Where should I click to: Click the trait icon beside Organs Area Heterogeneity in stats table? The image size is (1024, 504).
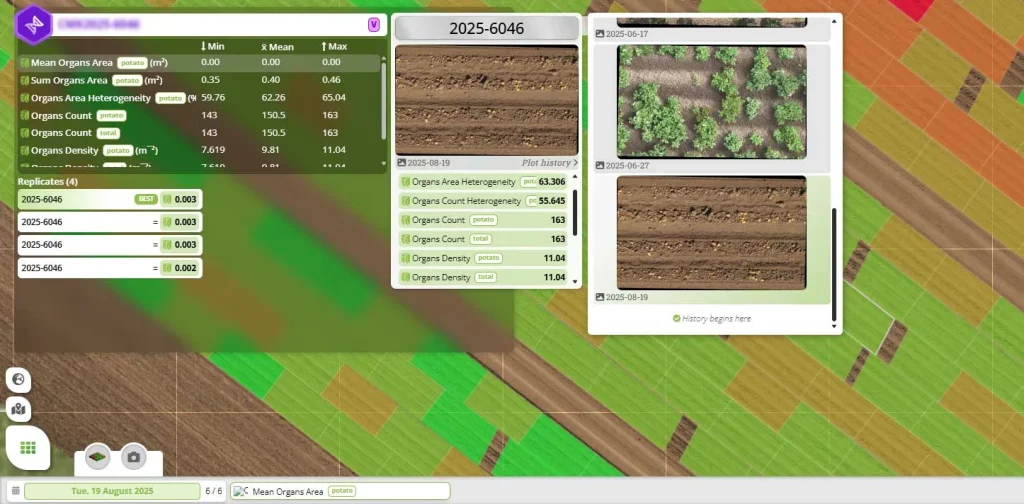tap(25, 98)
